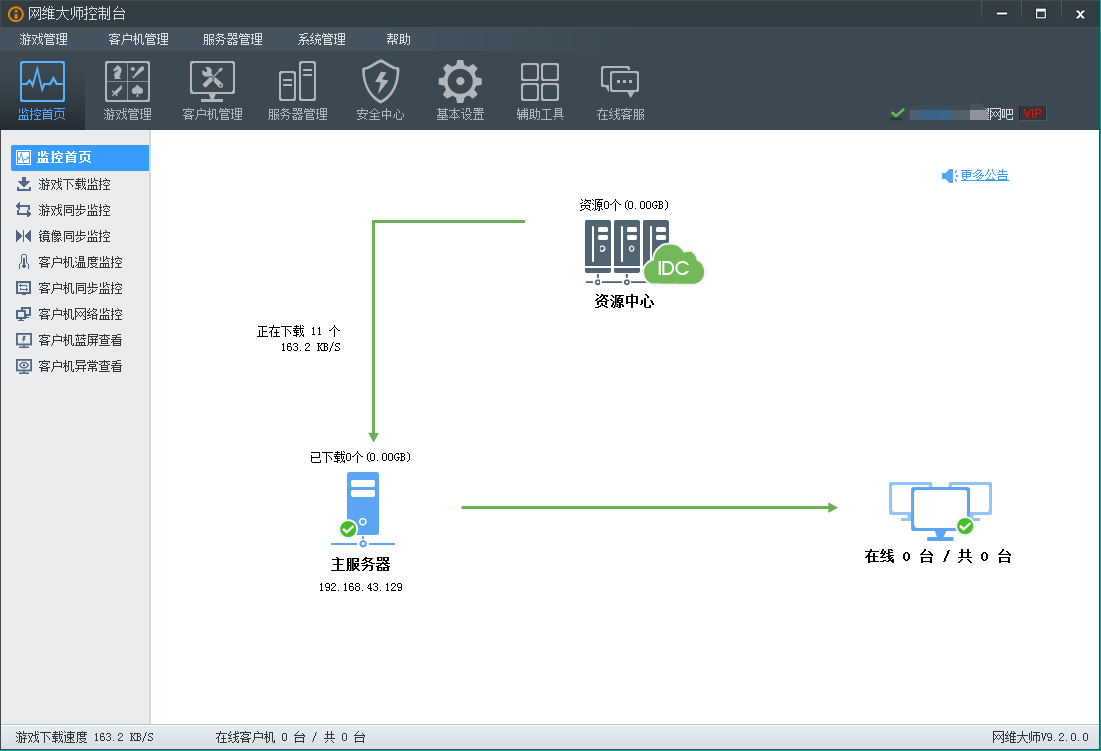Close the 网维大师控制台 window
The image size is (1101, 751).
point(1080,13)
